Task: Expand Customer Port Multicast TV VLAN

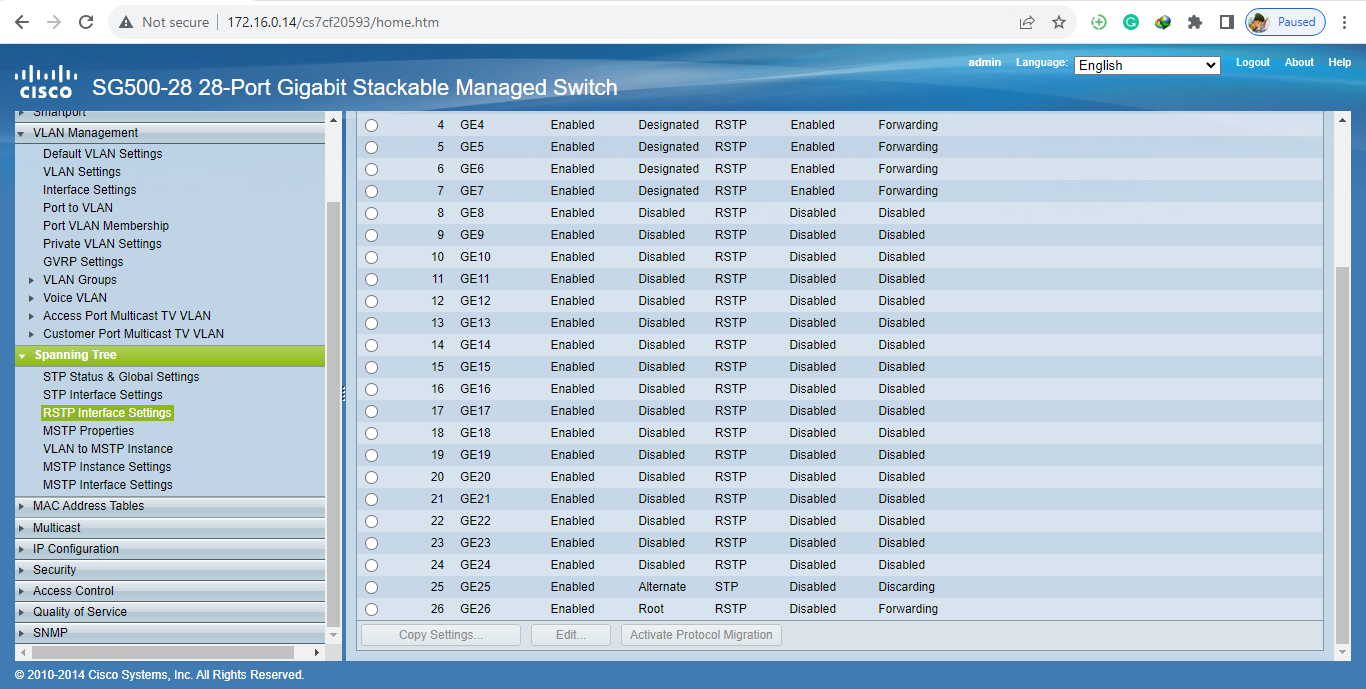Action: pos(32,334)
